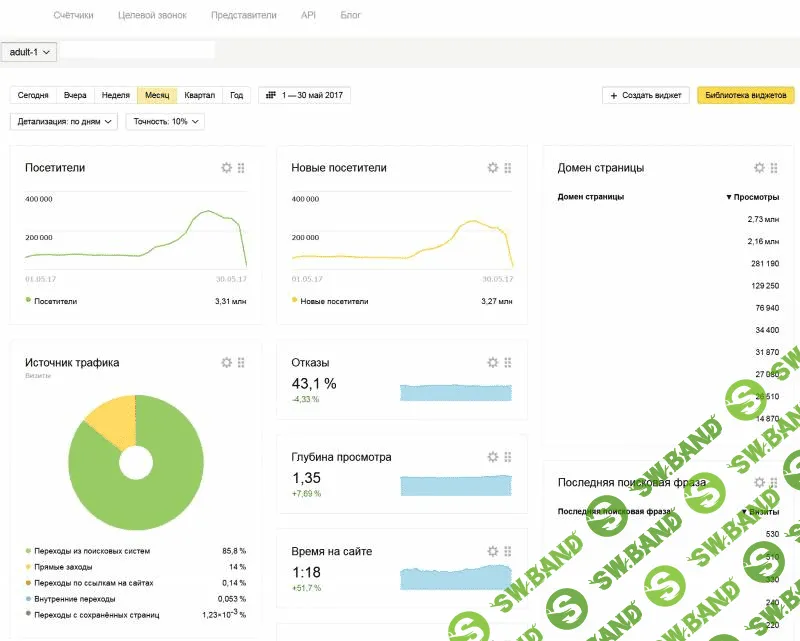Screen dimensions: 800x641
Task: Click Создать виджет button
Action: [645, 95]
